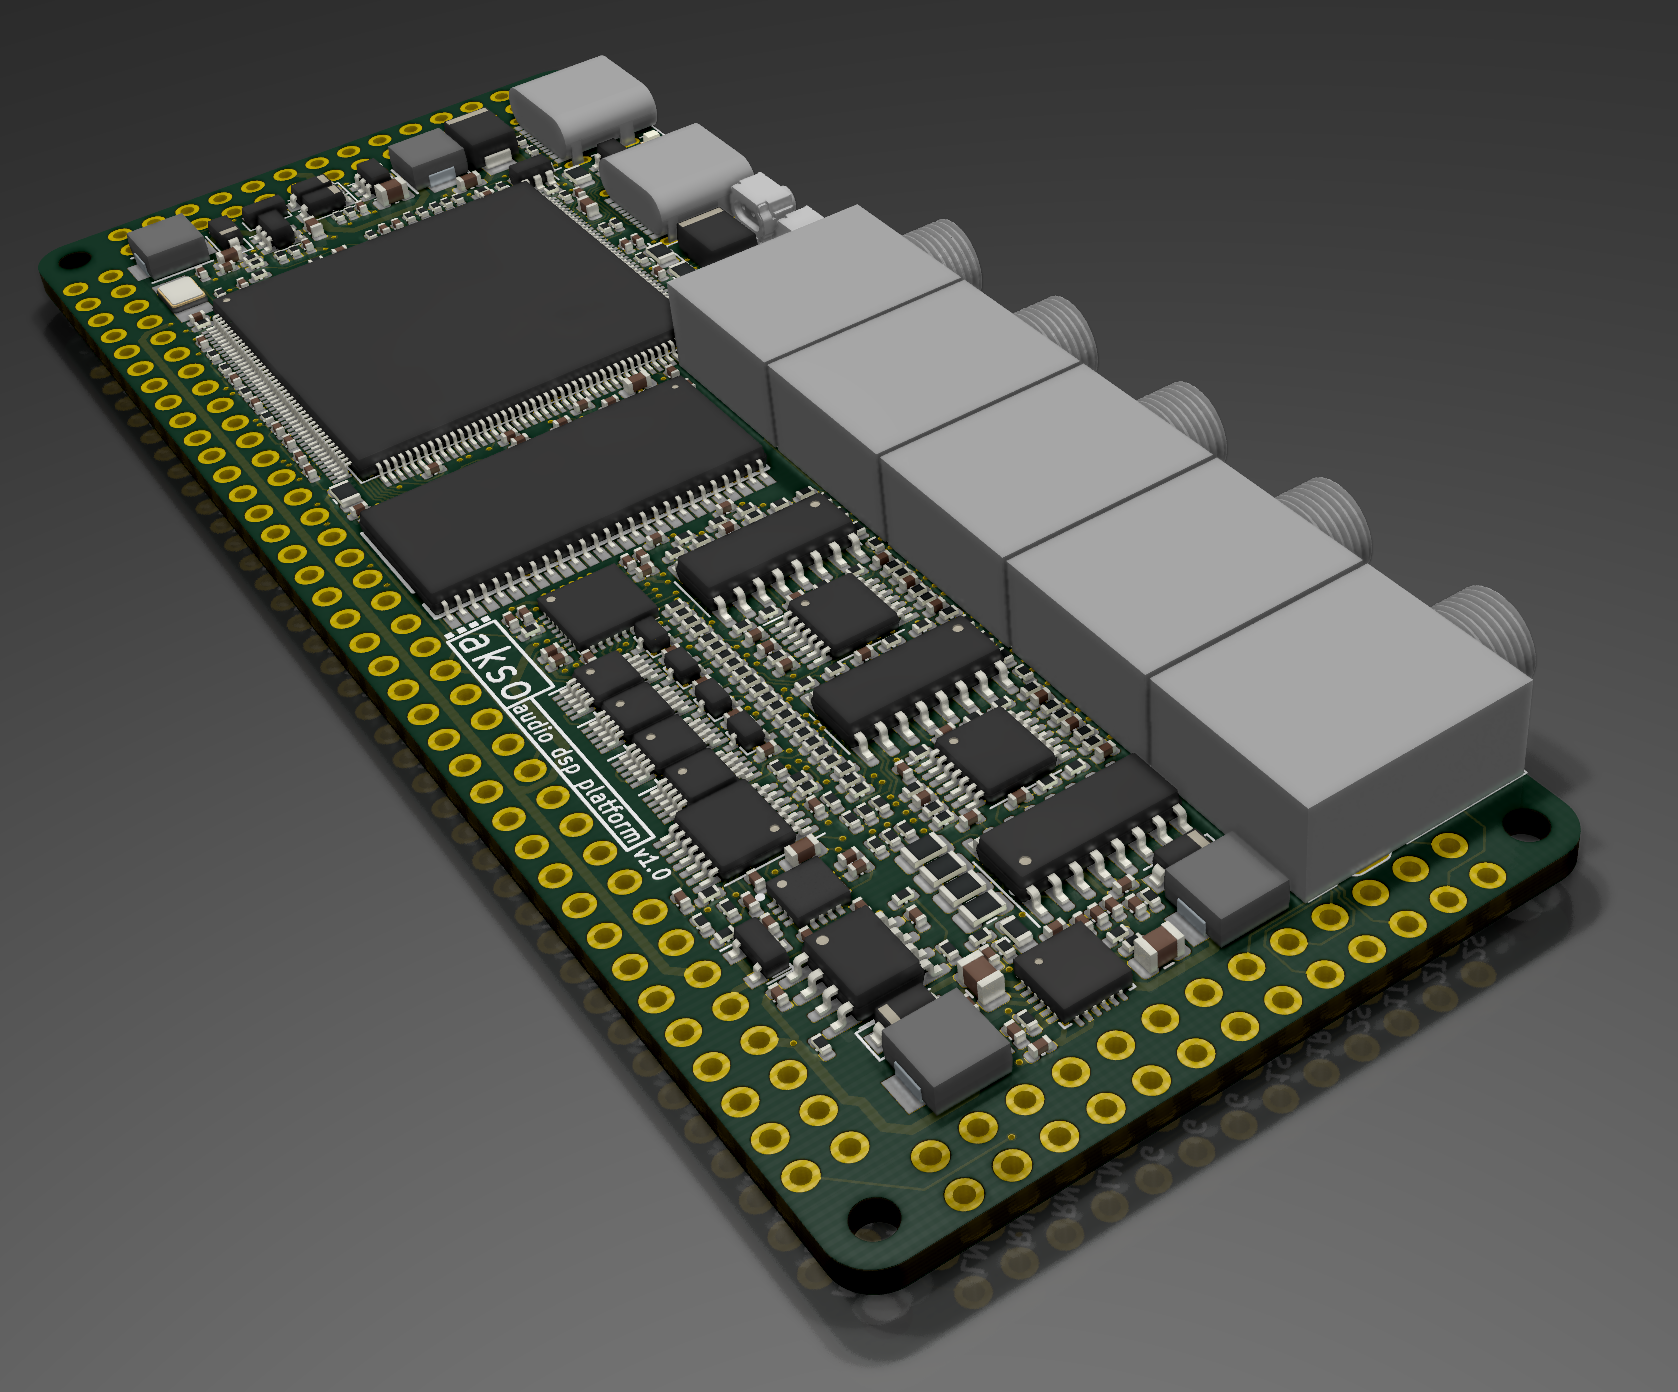Select the small white crystal oscillator component
The width and height of the screenshot is (1678, 1392).
[x=181, y=293]
